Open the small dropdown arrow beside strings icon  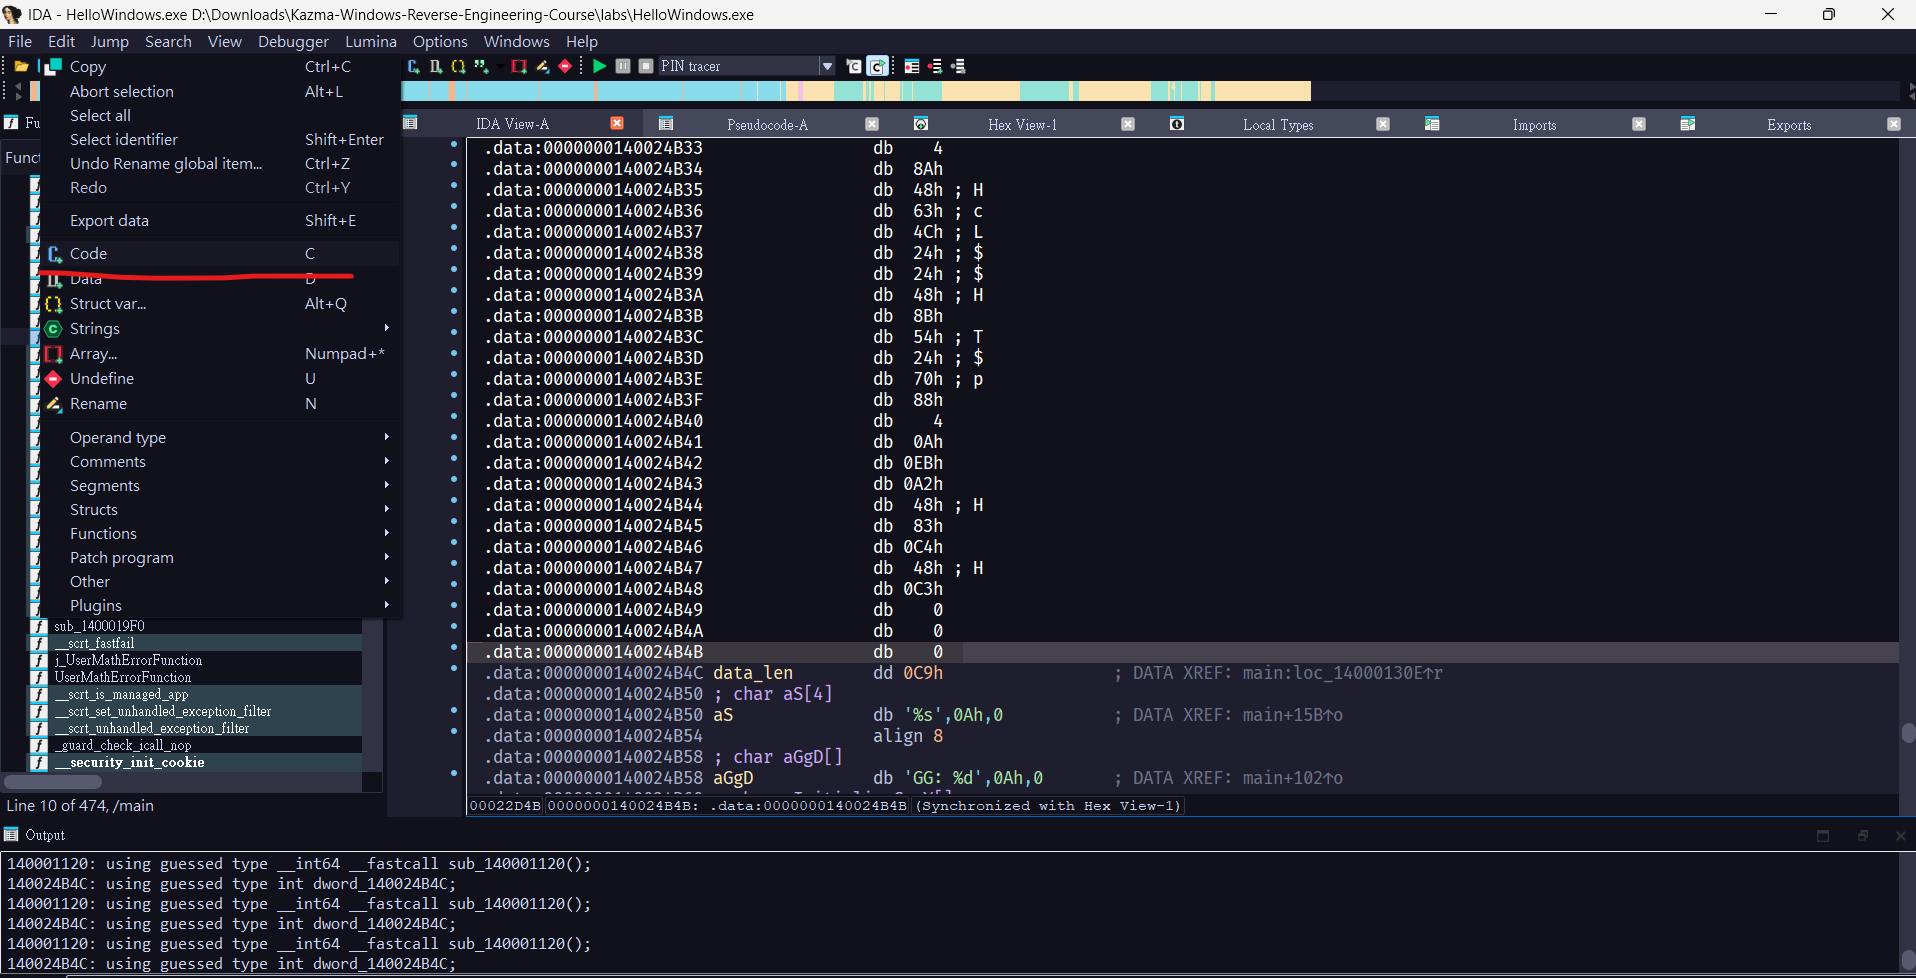499,66
